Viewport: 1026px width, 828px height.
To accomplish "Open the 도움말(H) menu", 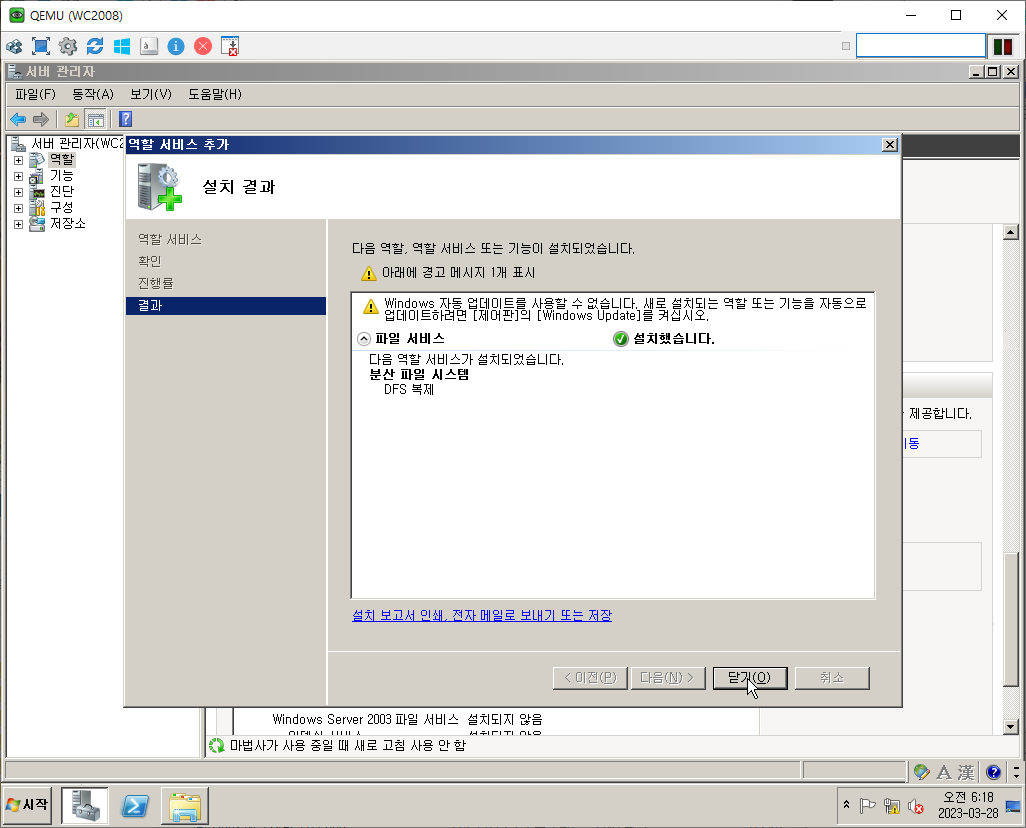I will coord(215,94).
